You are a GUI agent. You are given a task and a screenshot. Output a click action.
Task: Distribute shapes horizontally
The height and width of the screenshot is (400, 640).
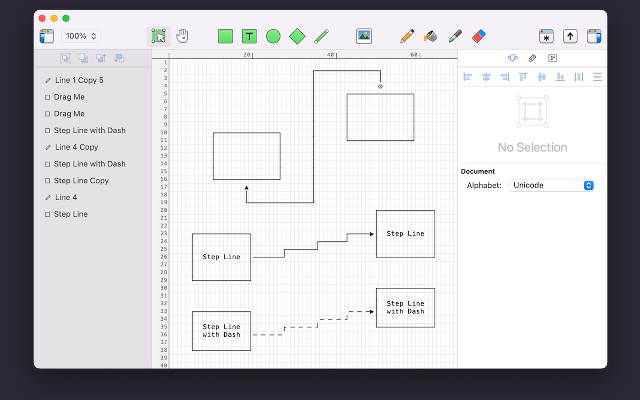[x=579, y=77]
